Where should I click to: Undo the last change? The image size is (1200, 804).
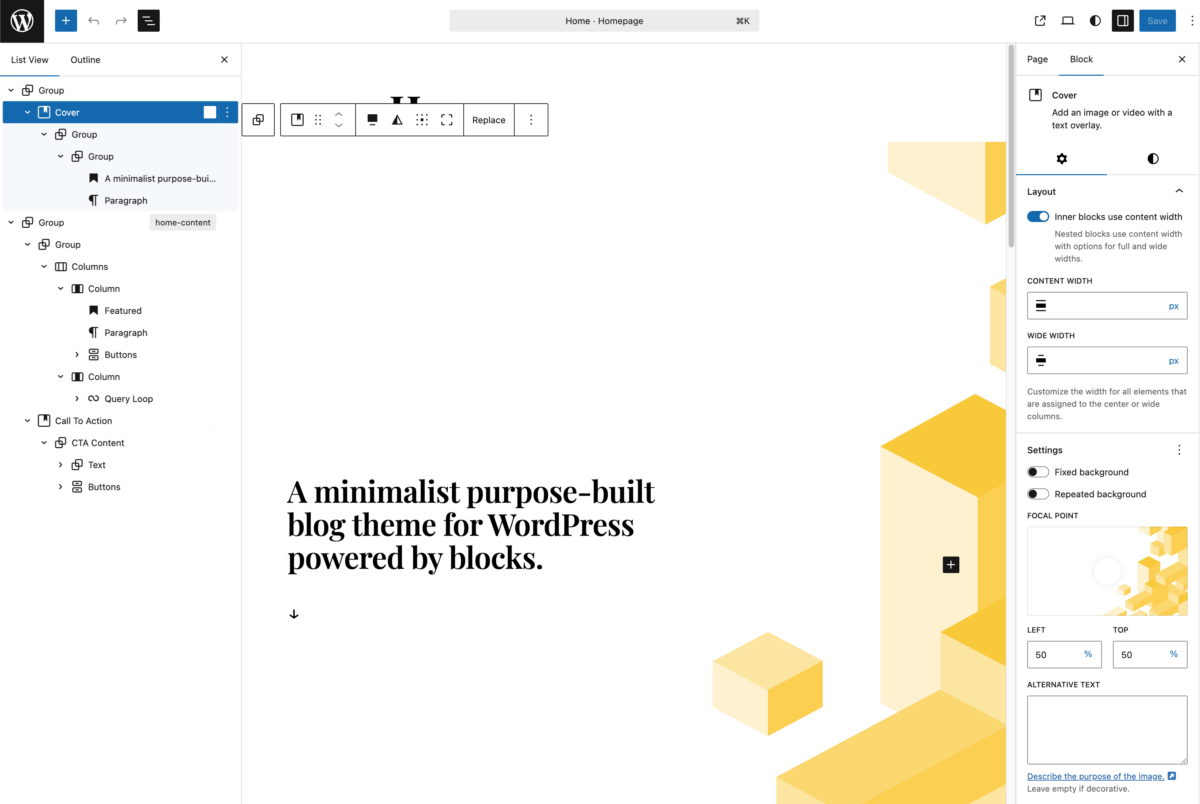coord(94,20)
